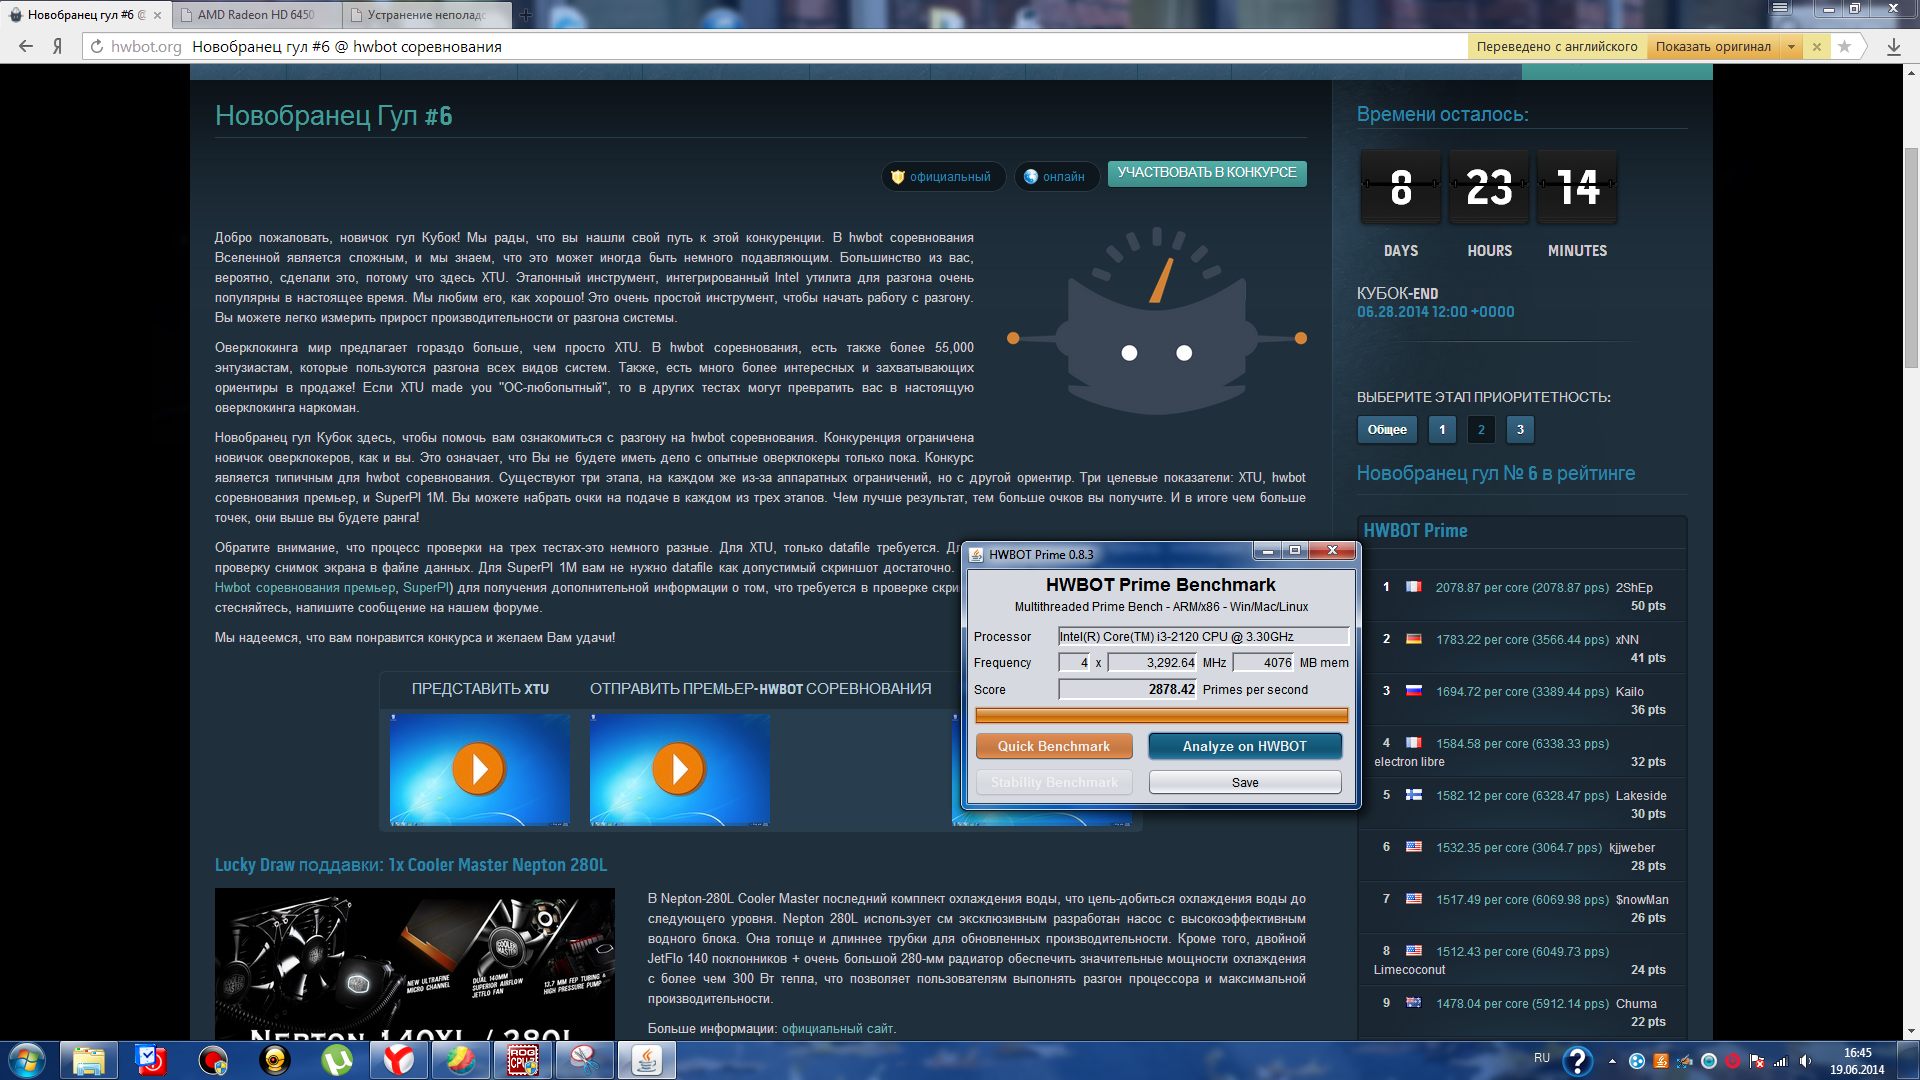Viewport: 1920px width, 1080px height.
Task: Click the frequency MHz field 3,292.64
Action: [1152, 663]
